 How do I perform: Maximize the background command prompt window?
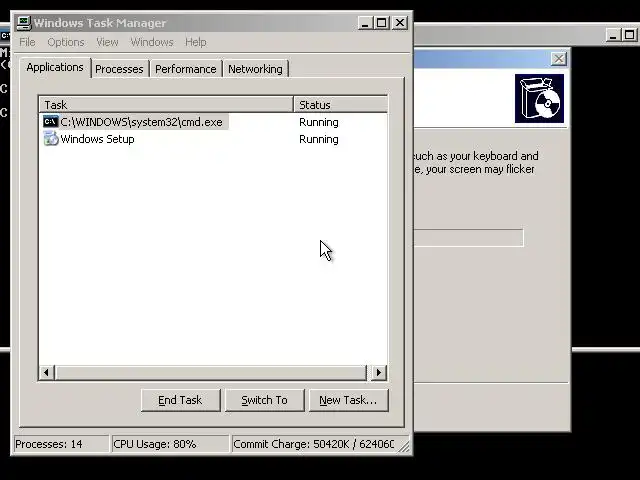[x=630, y=35]
